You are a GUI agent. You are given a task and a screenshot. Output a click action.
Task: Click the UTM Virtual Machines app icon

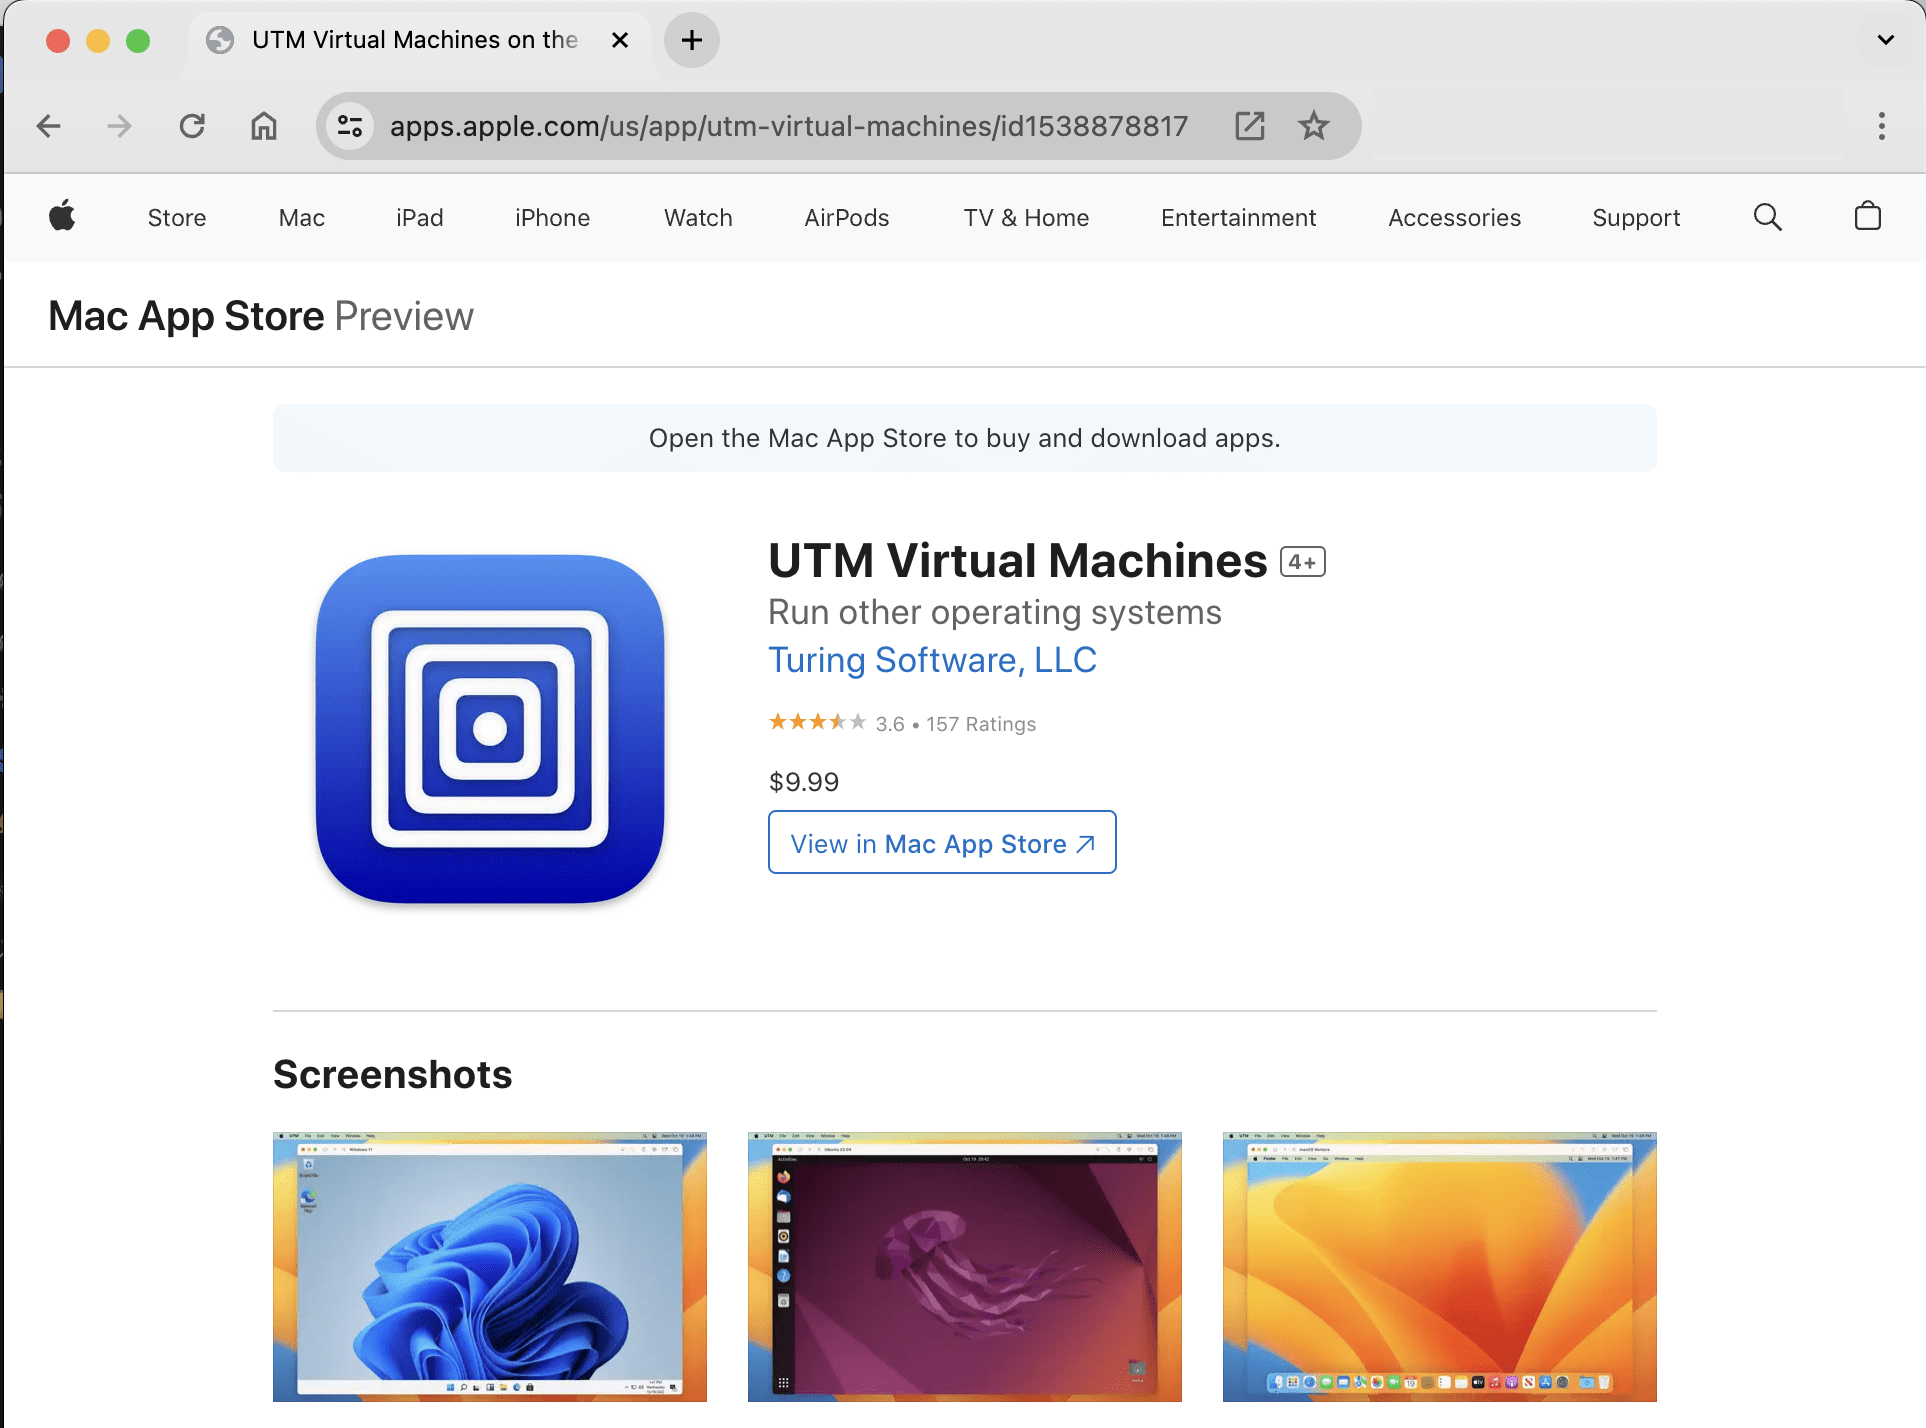488,730
